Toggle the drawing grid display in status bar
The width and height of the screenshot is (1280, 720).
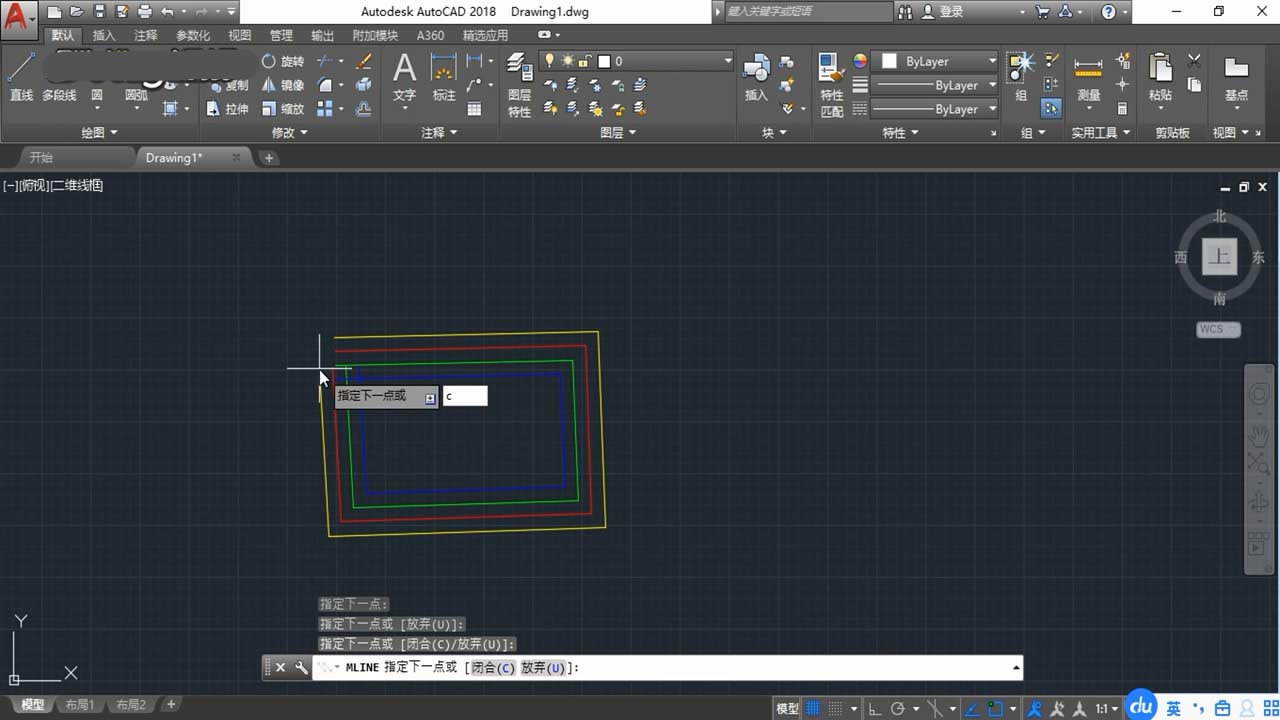tap(813, 709)
